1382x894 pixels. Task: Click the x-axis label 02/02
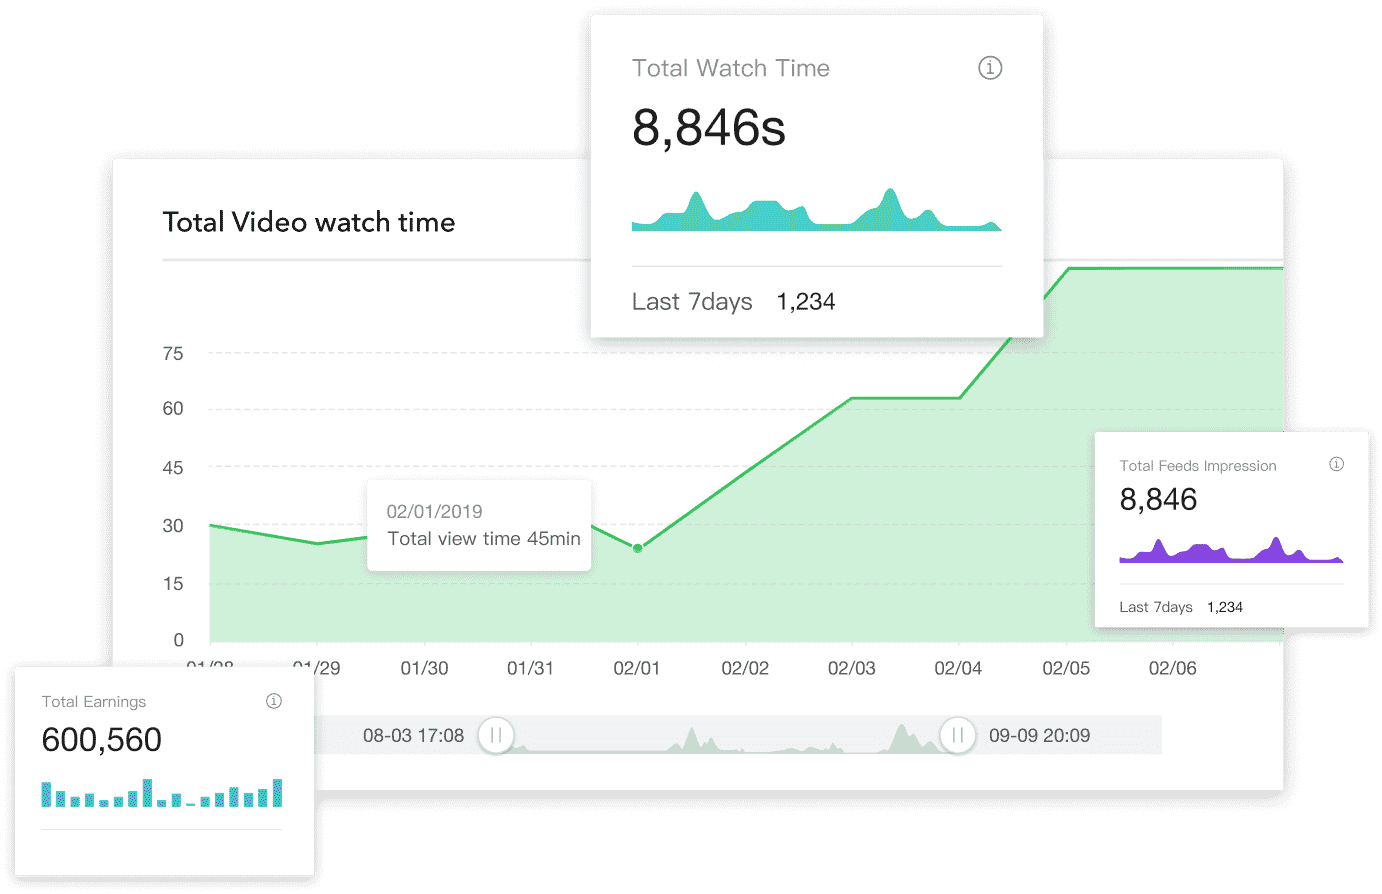tap(745, 668)
